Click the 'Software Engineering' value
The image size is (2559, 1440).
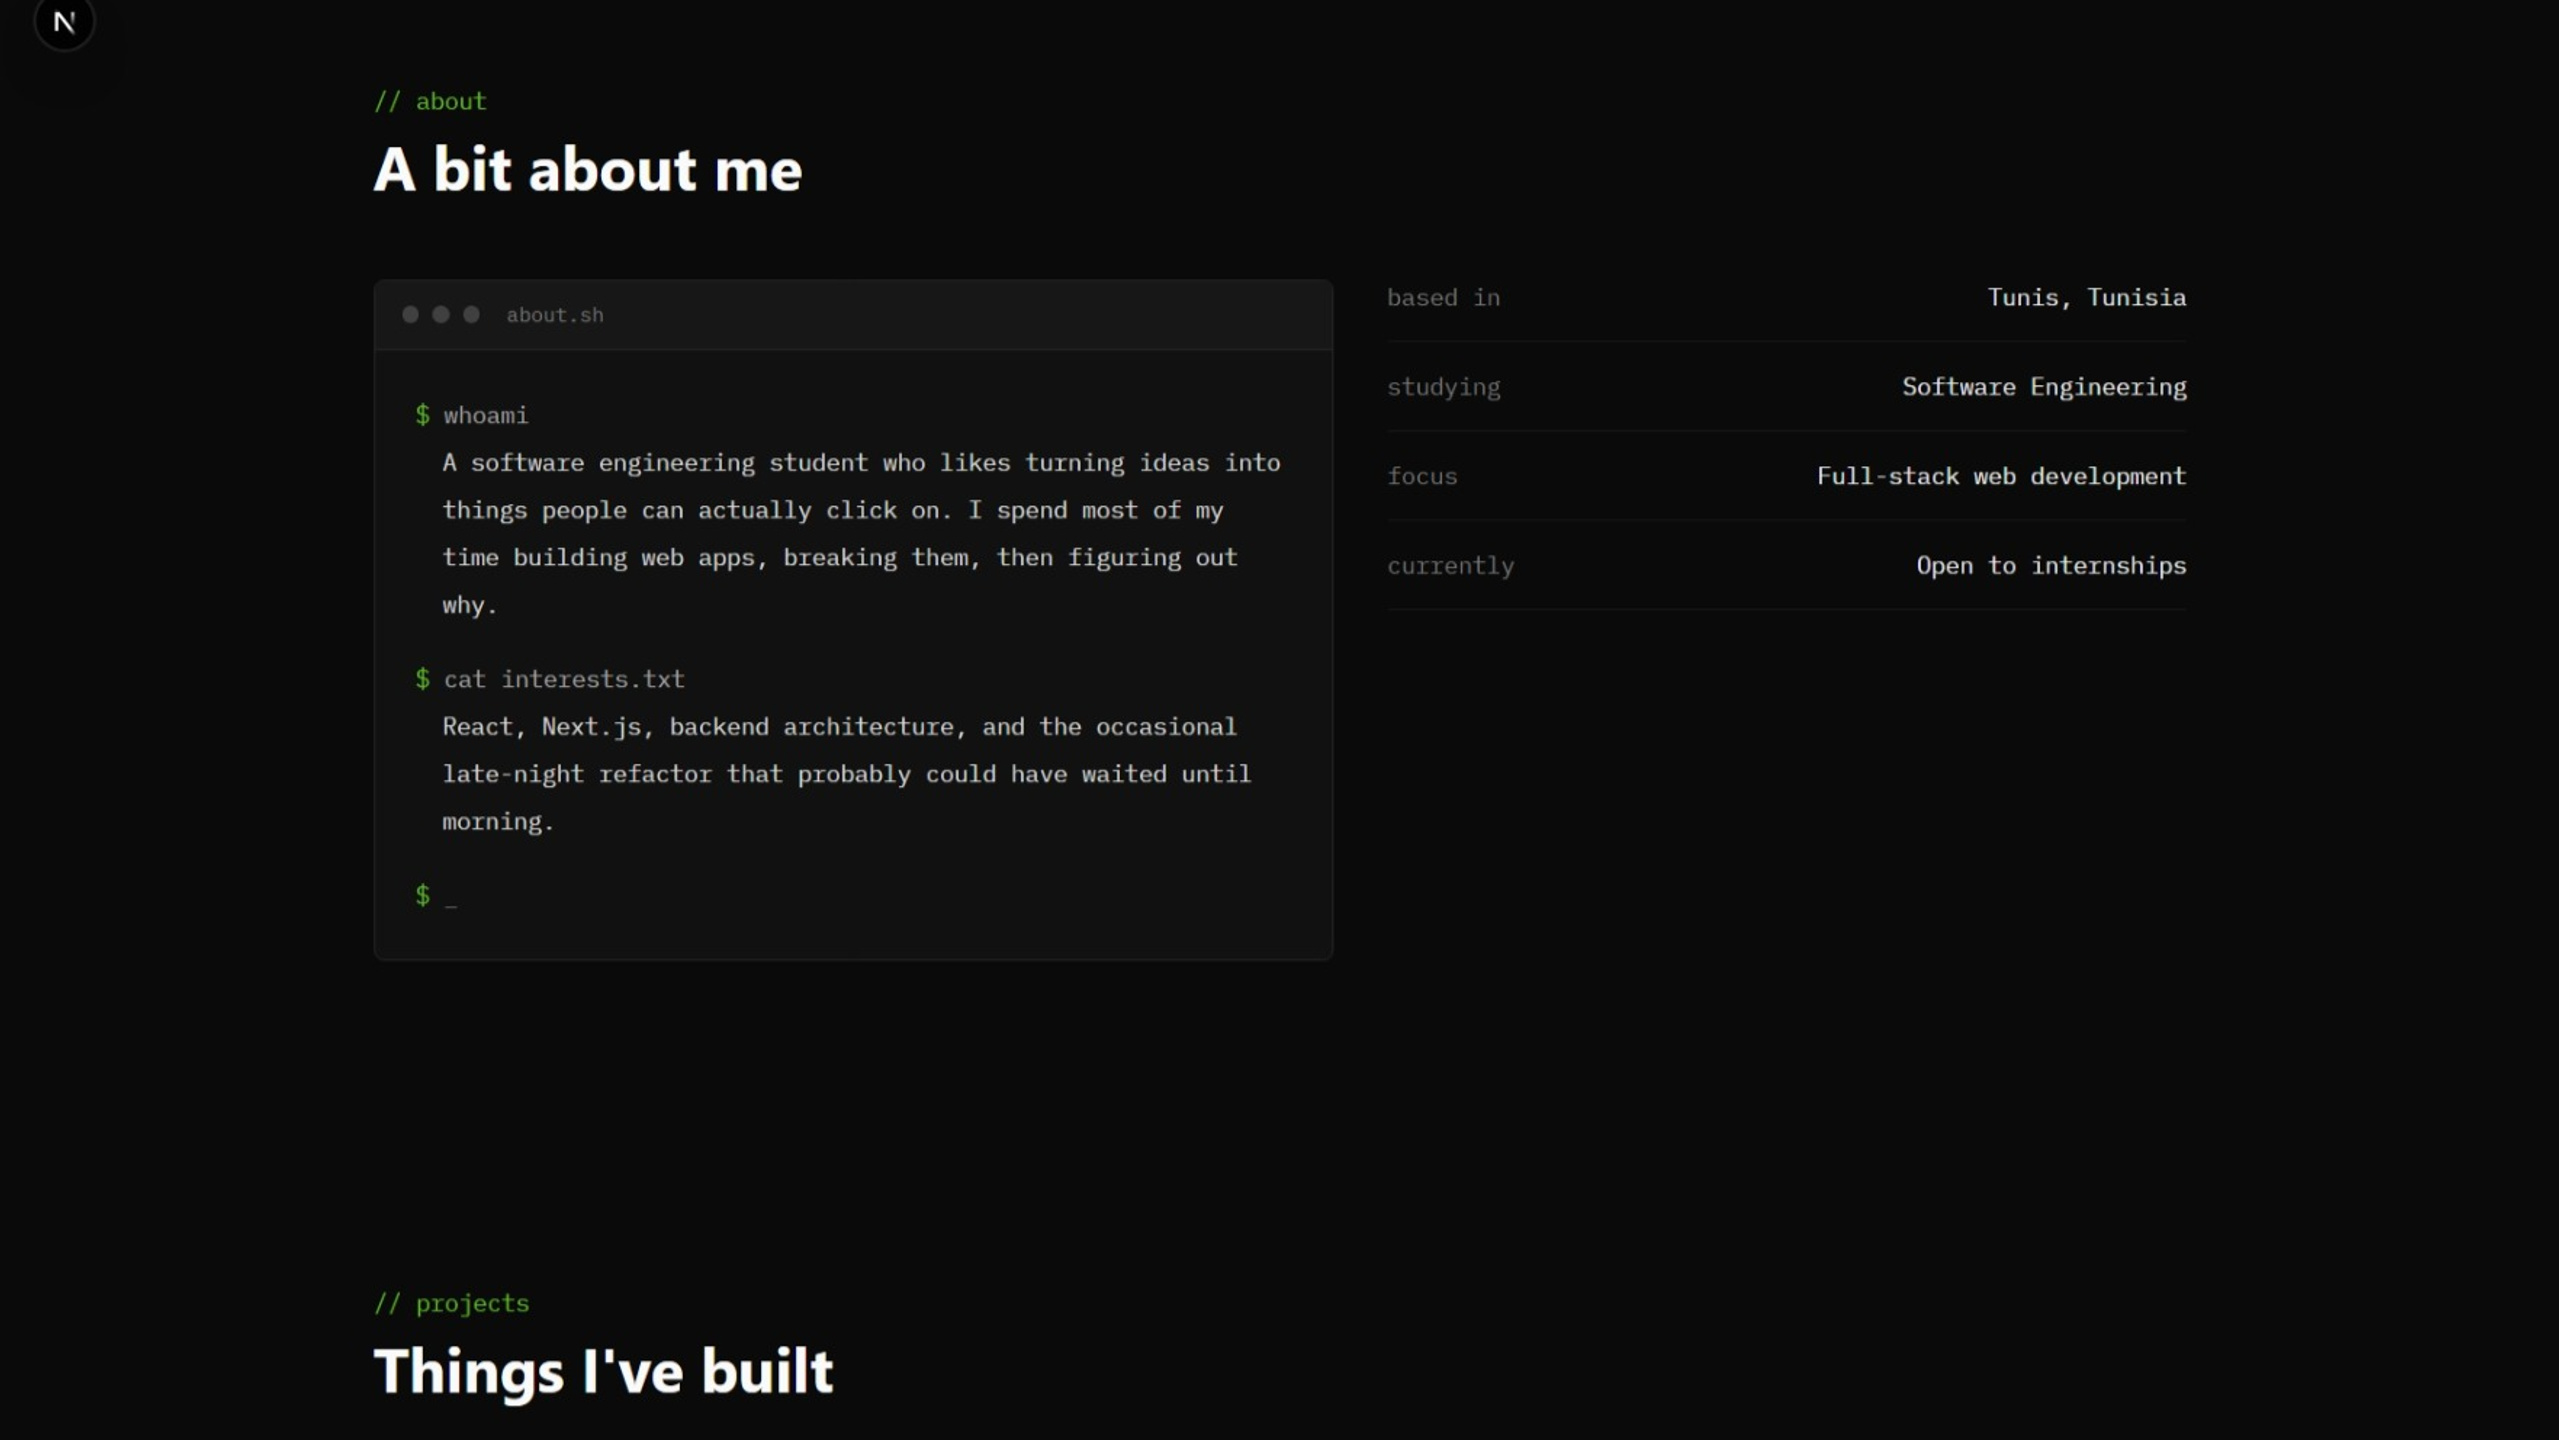[2044, 387]
